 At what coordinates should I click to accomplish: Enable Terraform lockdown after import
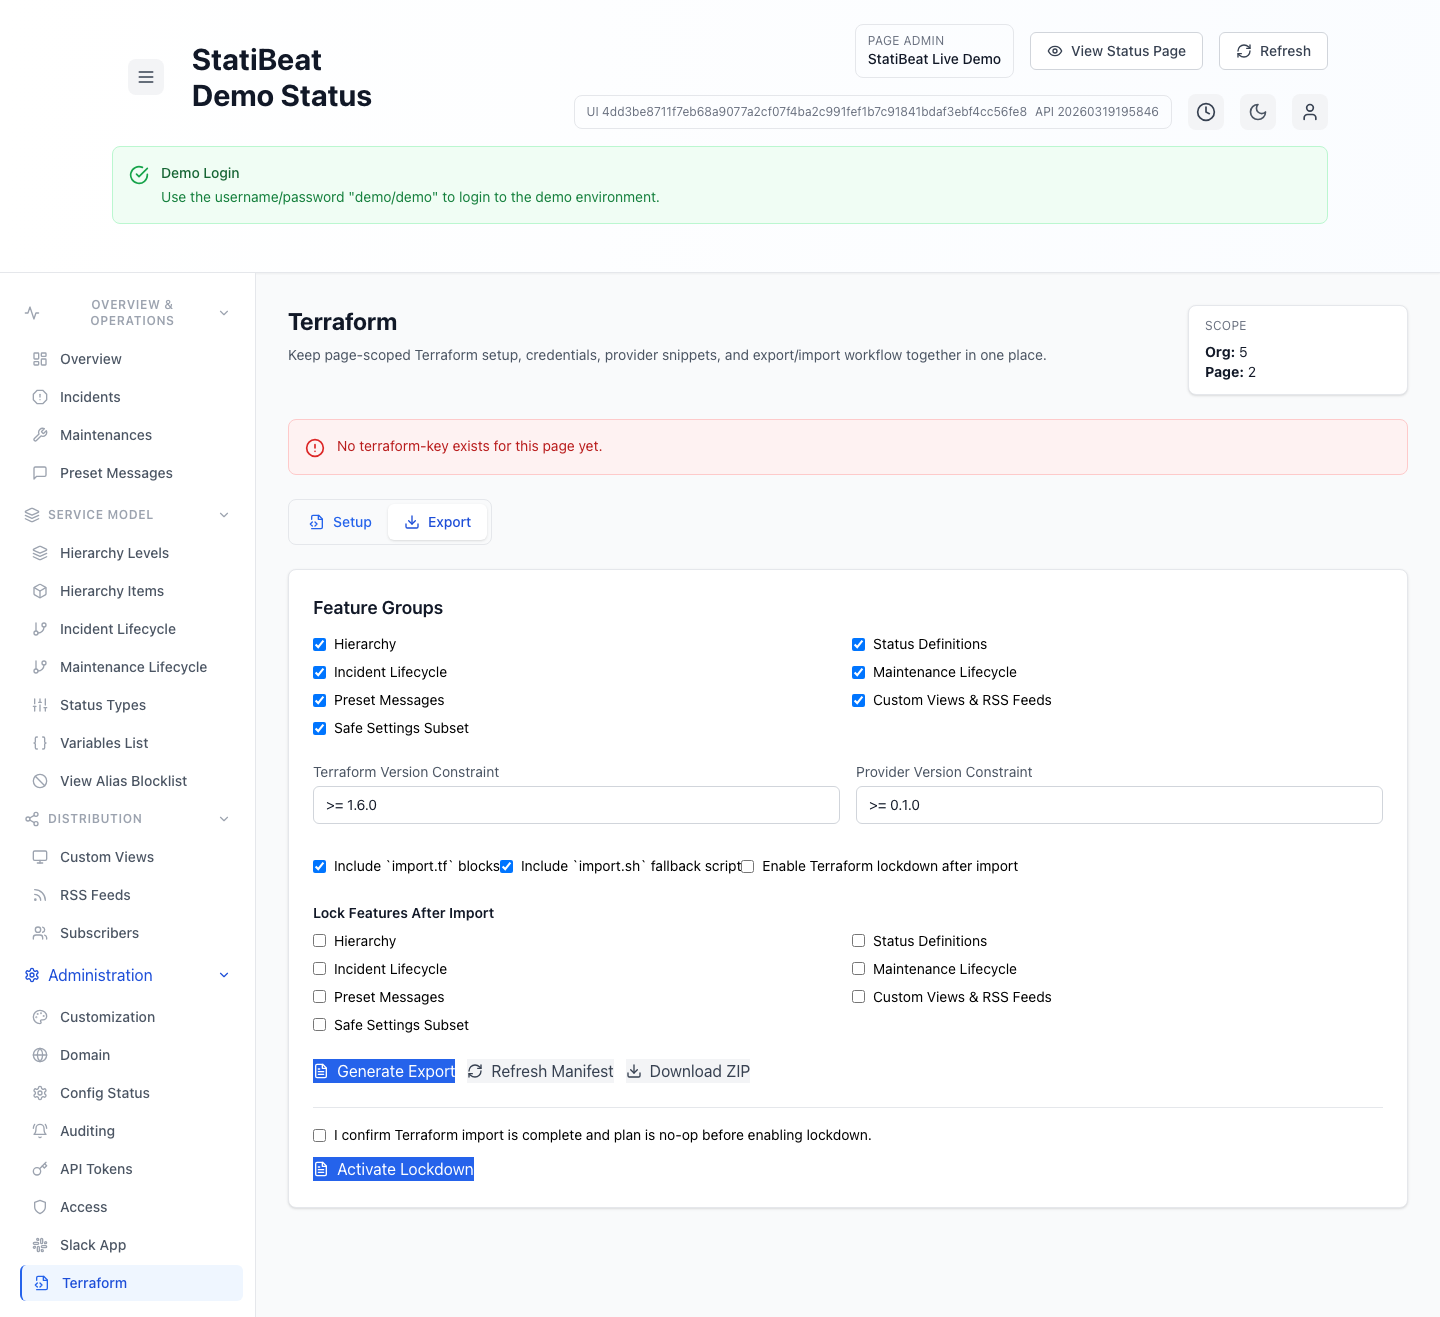point(747,866)
